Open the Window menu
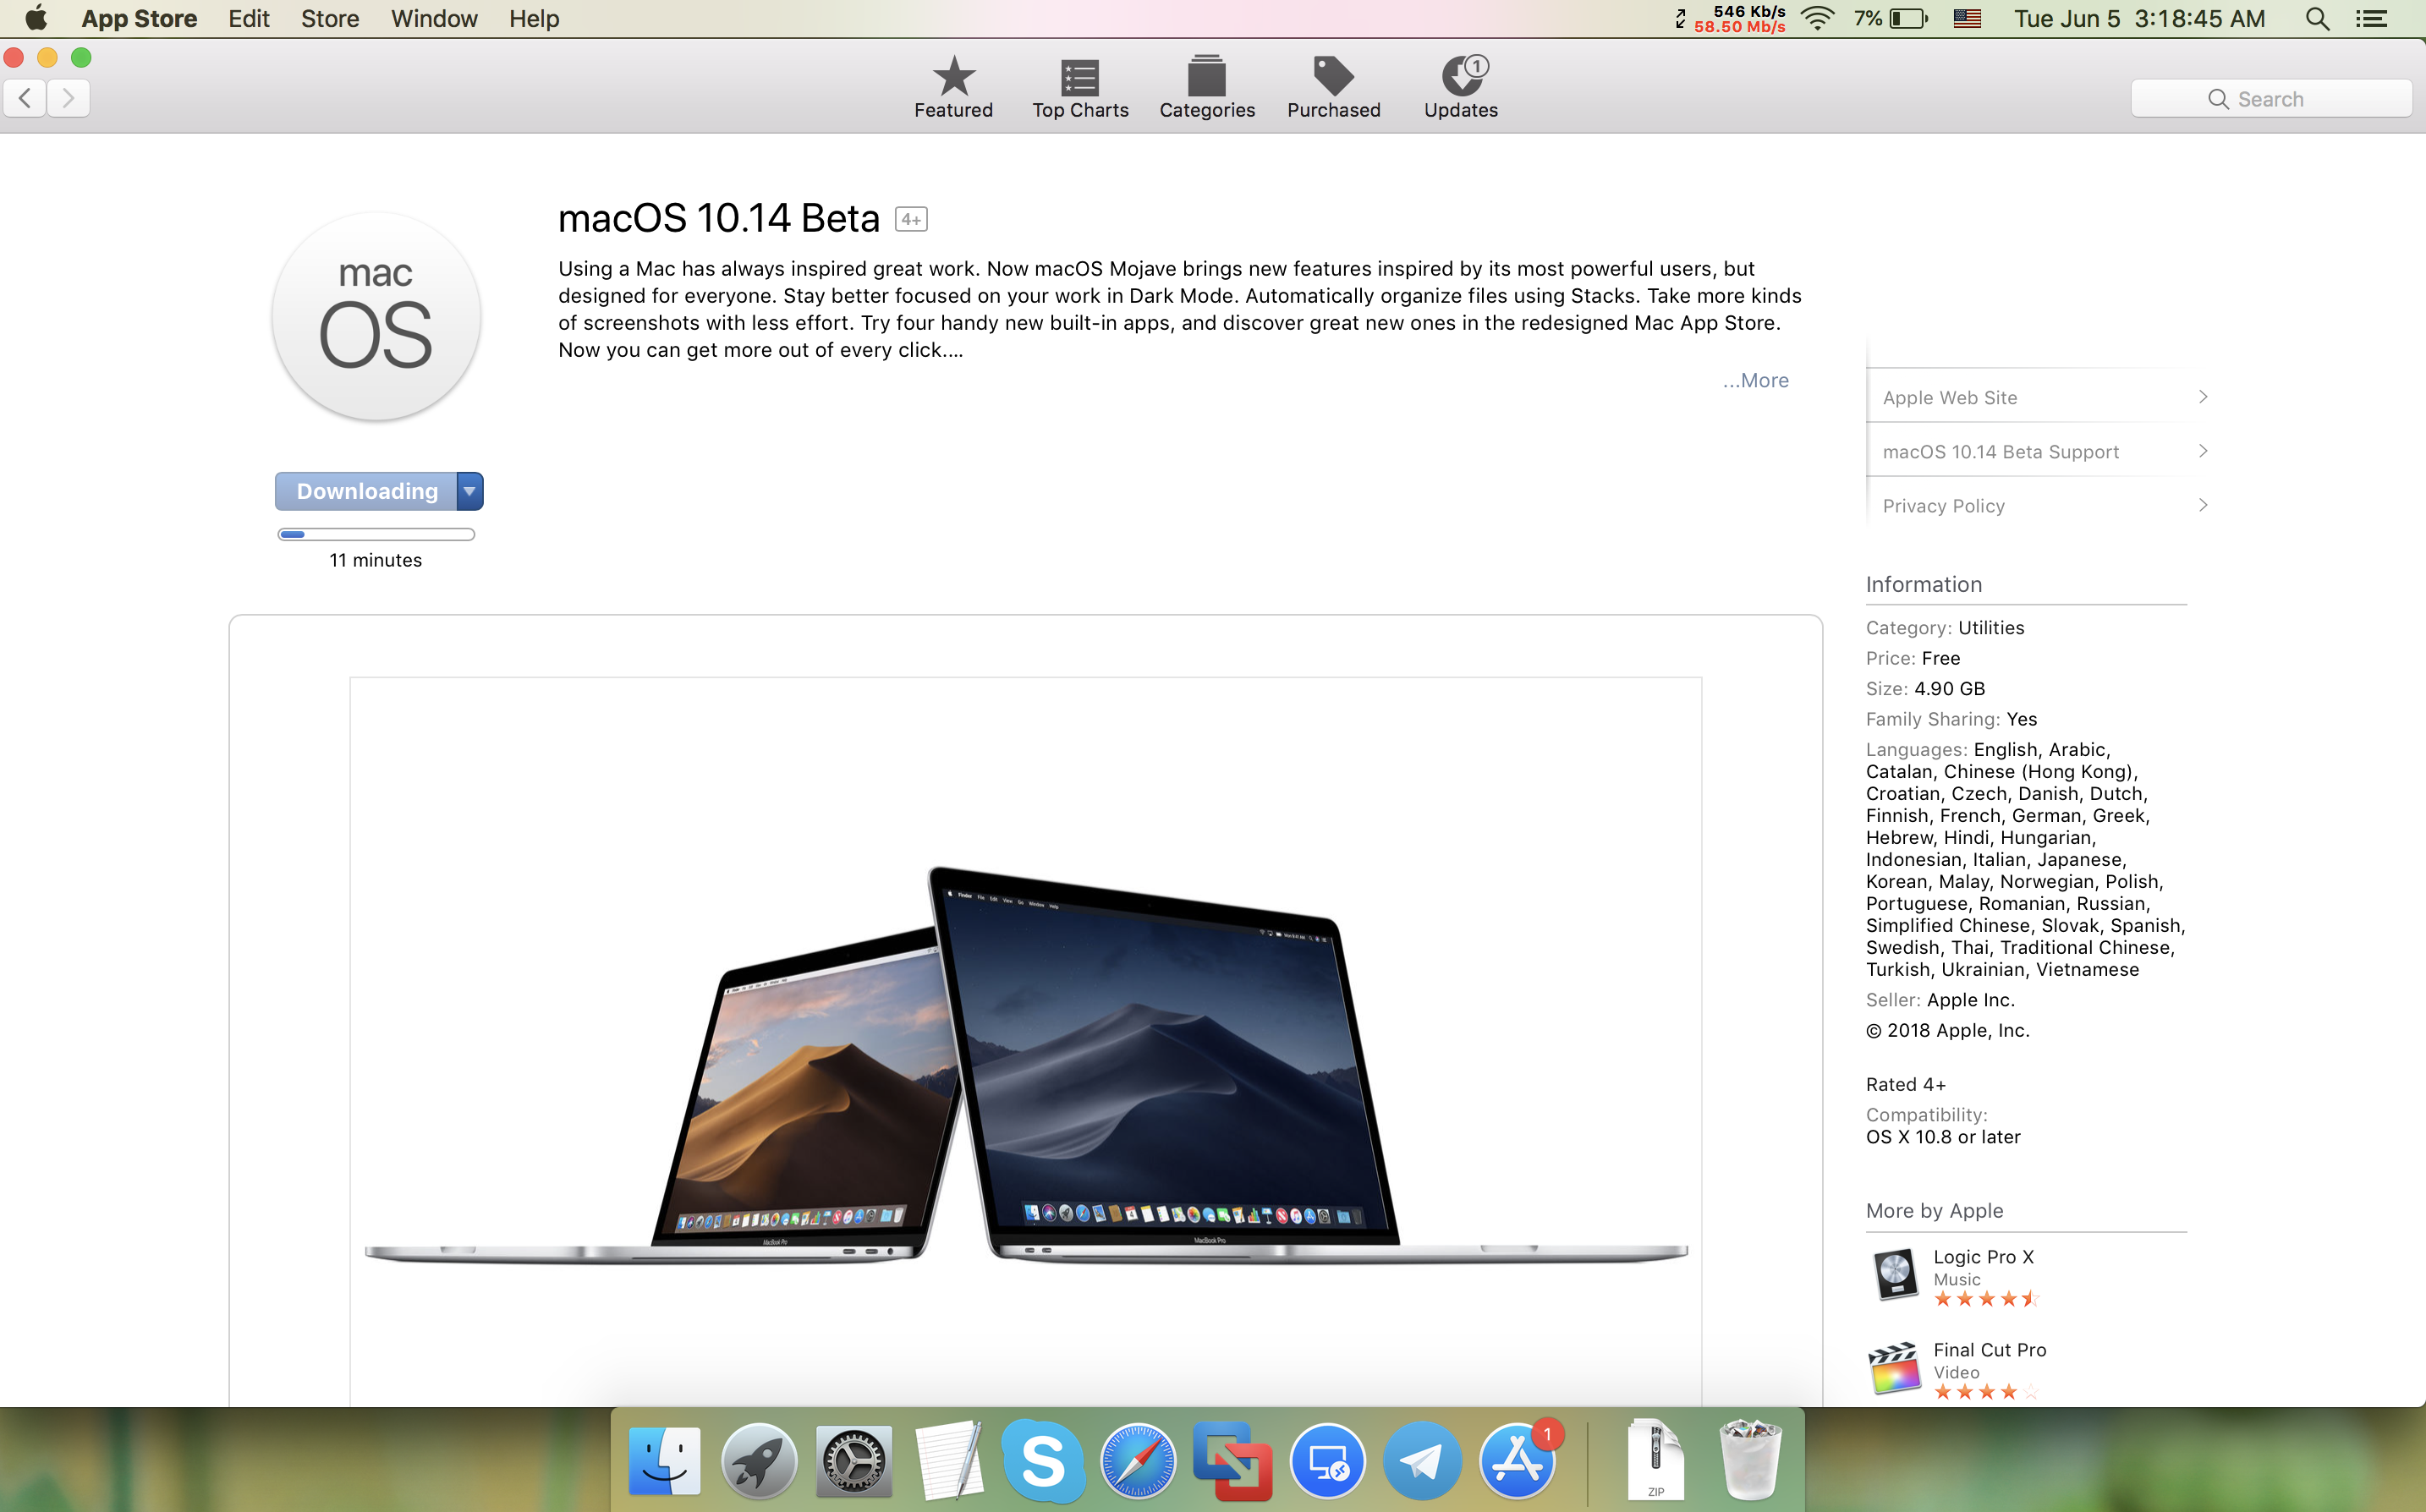Viewport: 2426px width, 1512px height. pos(434,19)
